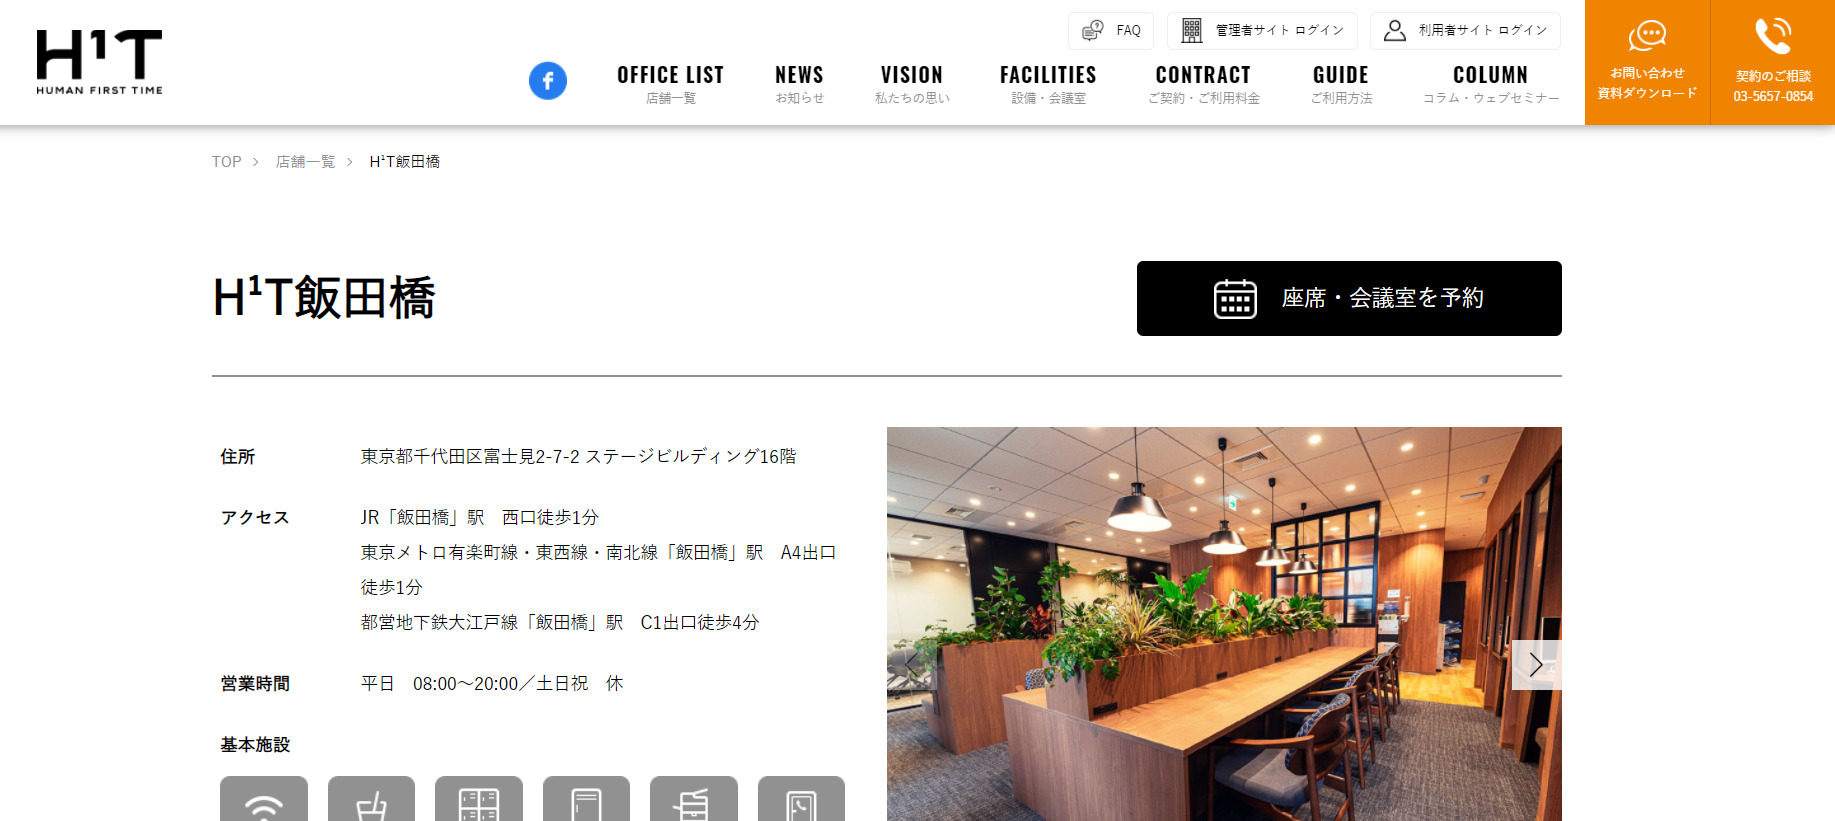Viewport: 1835px width, 821px height.
Task: Click the office interior photo
Action: point(1224,624)
